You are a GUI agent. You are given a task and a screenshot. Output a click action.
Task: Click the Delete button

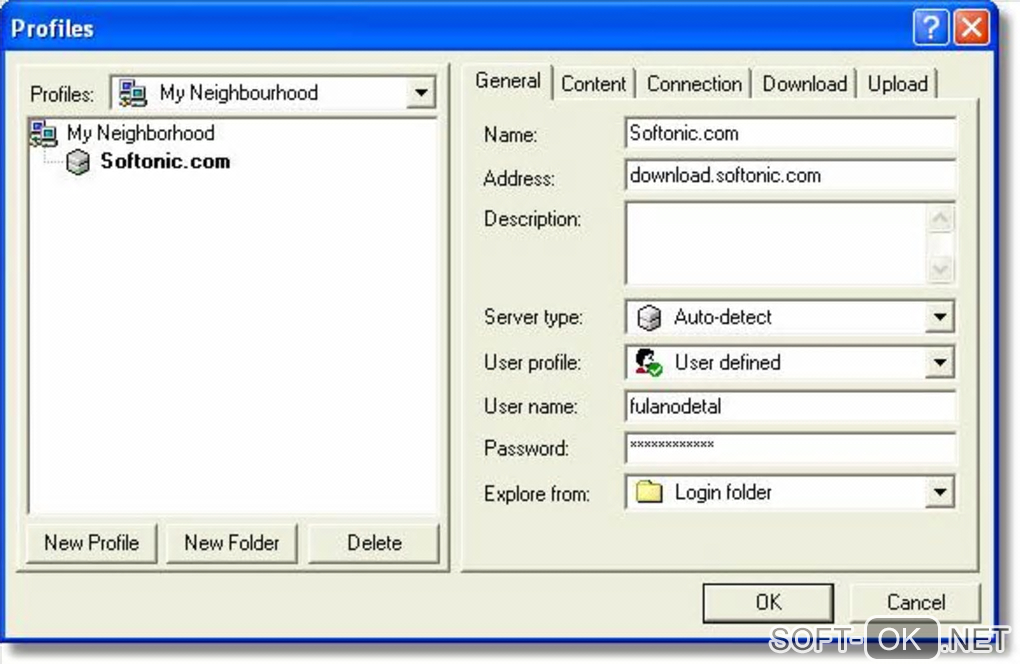coord(374,543)
